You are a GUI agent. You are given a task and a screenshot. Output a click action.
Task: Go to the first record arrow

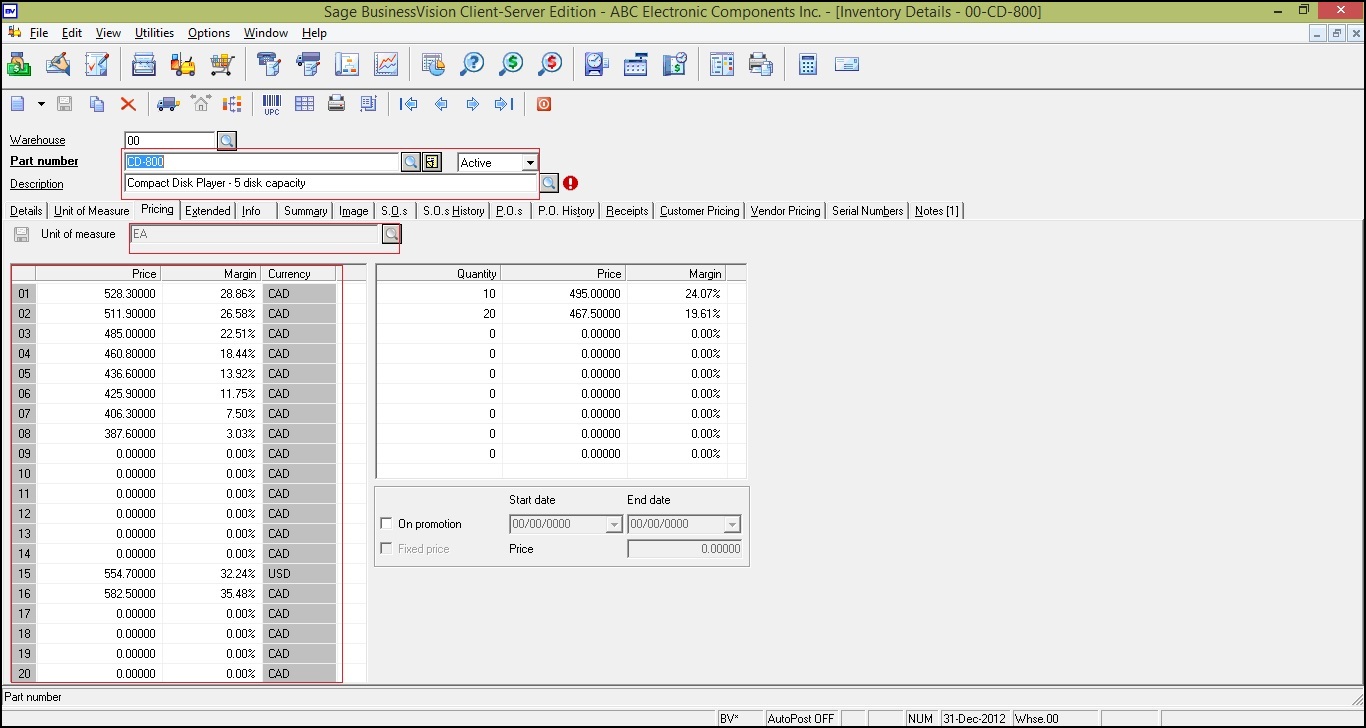[408, 104]
